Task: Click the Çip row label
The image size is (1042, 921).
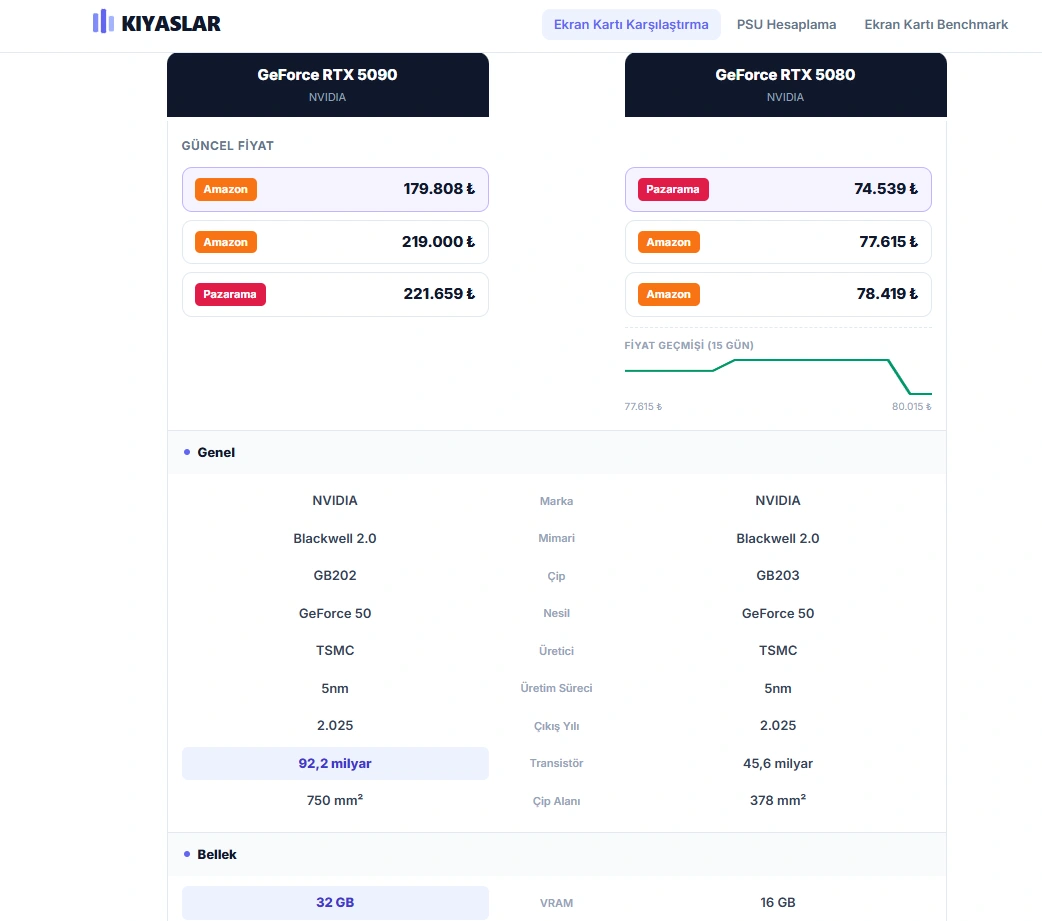Action: [x=556, y=576]
